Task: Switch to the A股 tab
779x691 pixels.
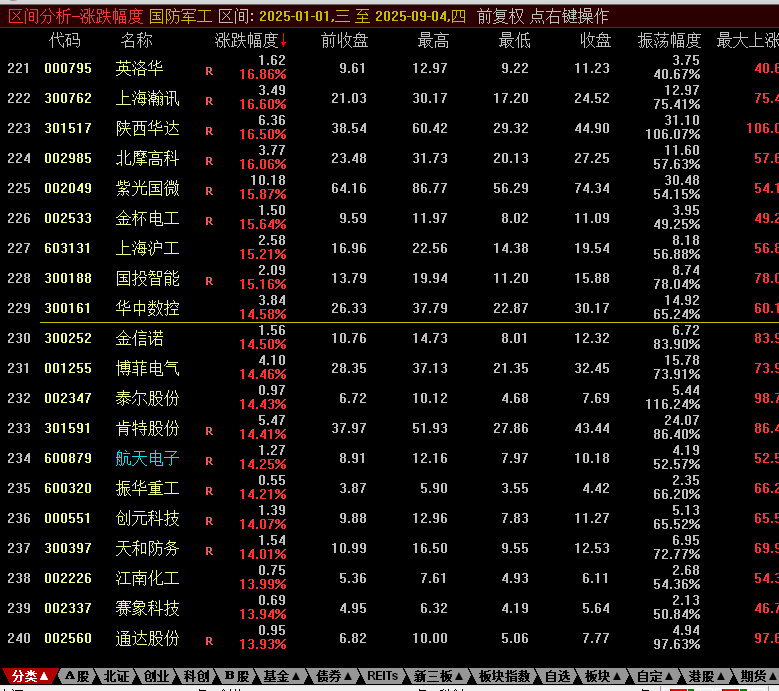Action: pyautogui.click(x=77, y=676)
